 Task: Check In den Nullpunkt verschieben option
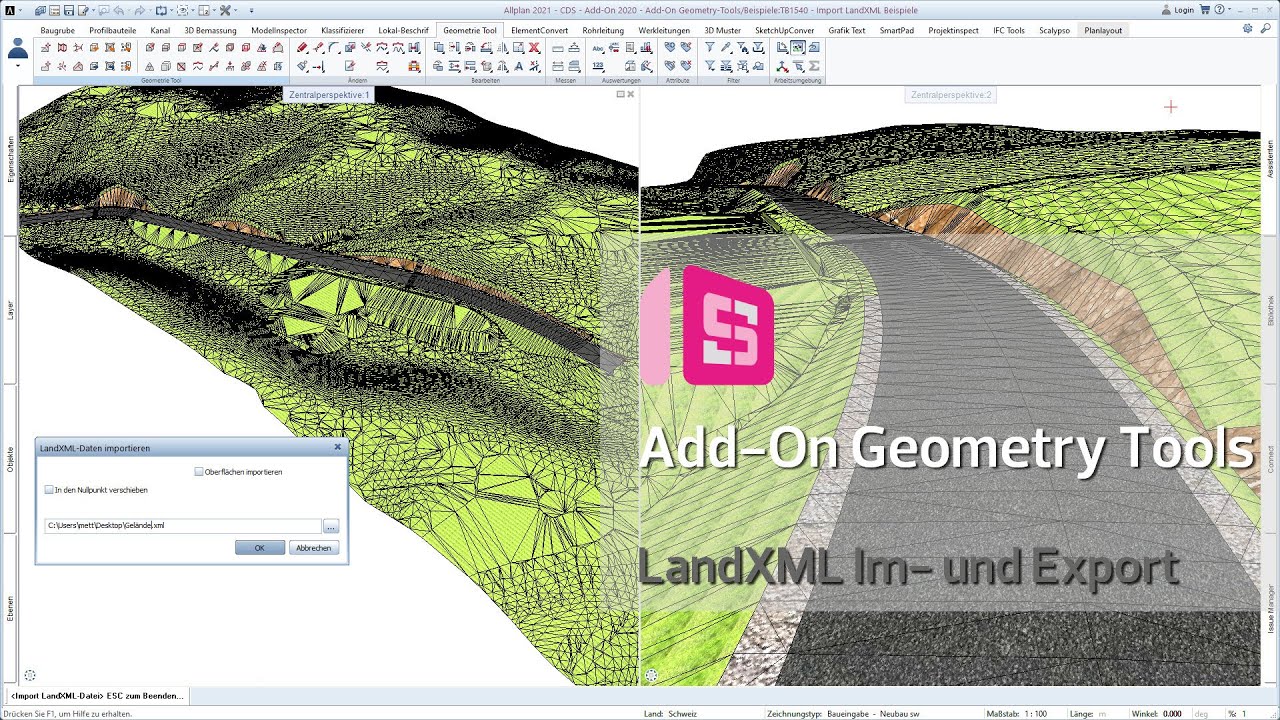pyautogui.click(x=49, y=490)
